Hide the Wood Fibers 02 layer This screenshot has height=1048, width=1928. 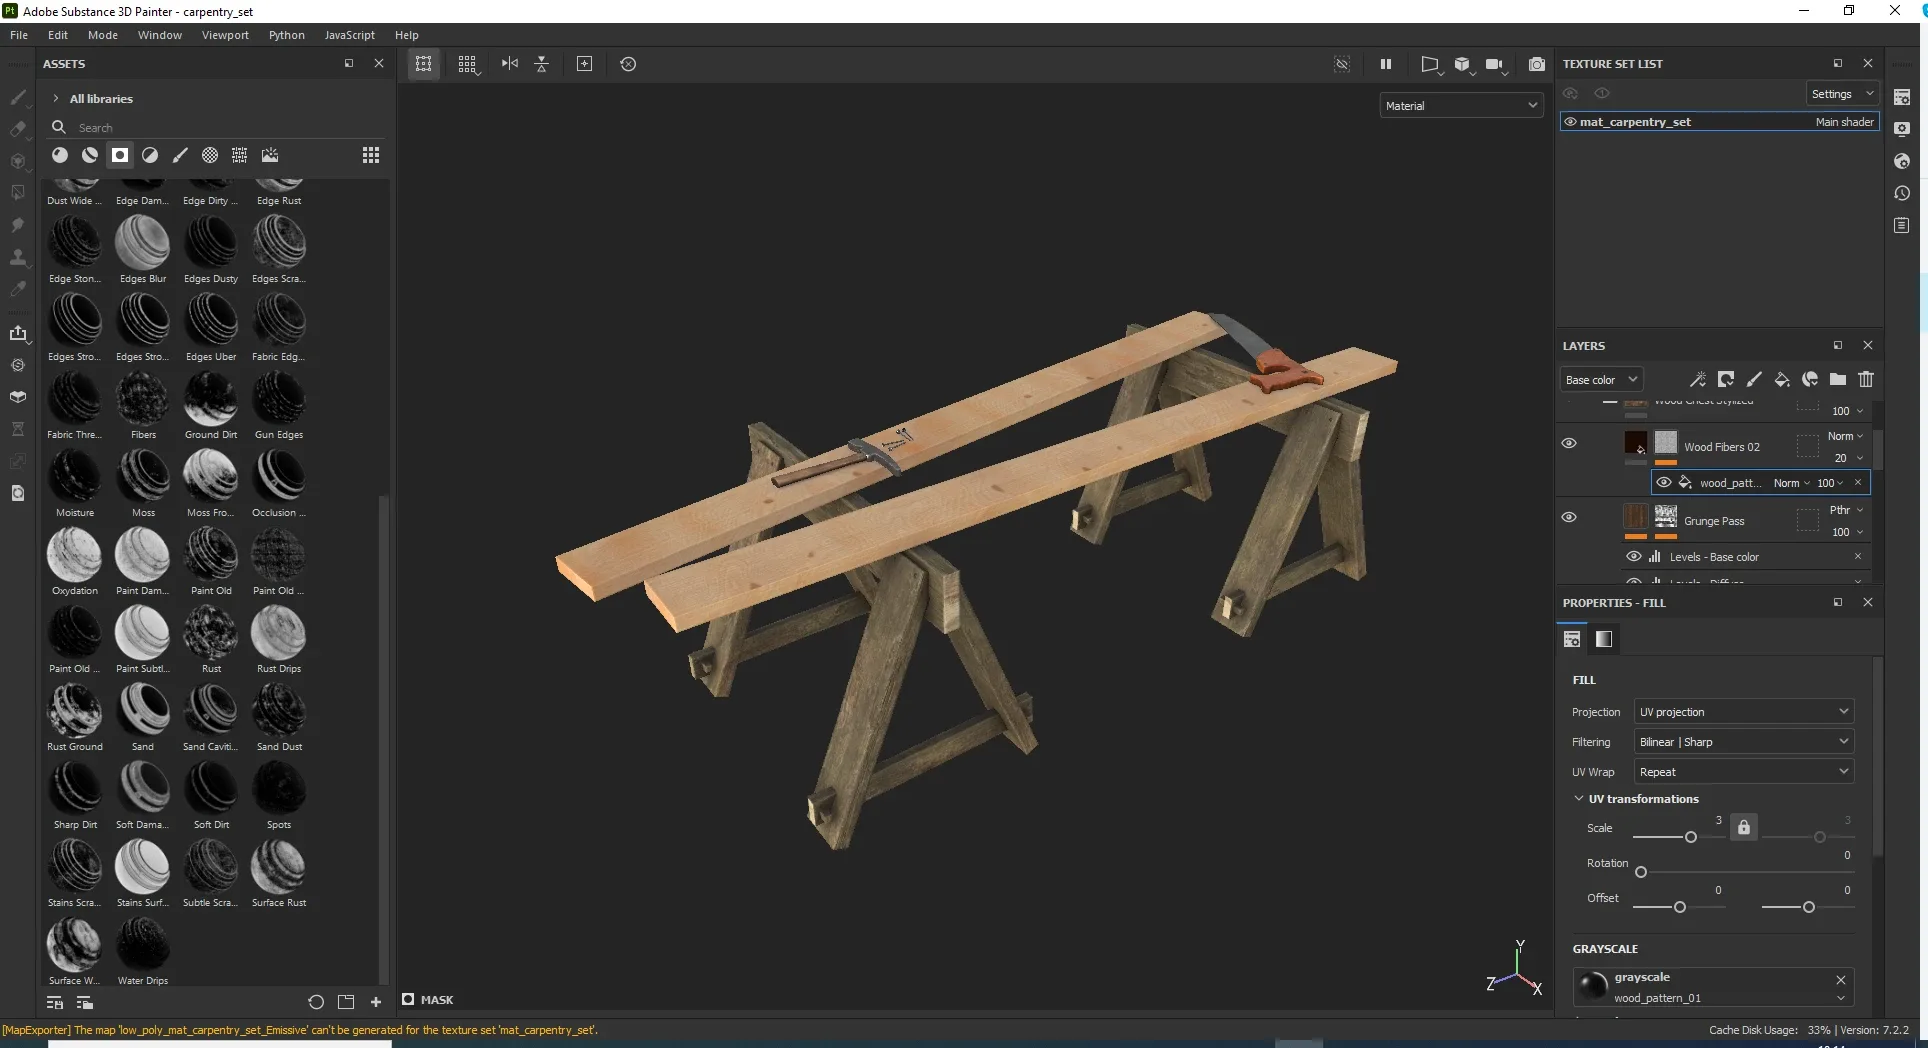pyautogui.click(x=1569, y=443)
